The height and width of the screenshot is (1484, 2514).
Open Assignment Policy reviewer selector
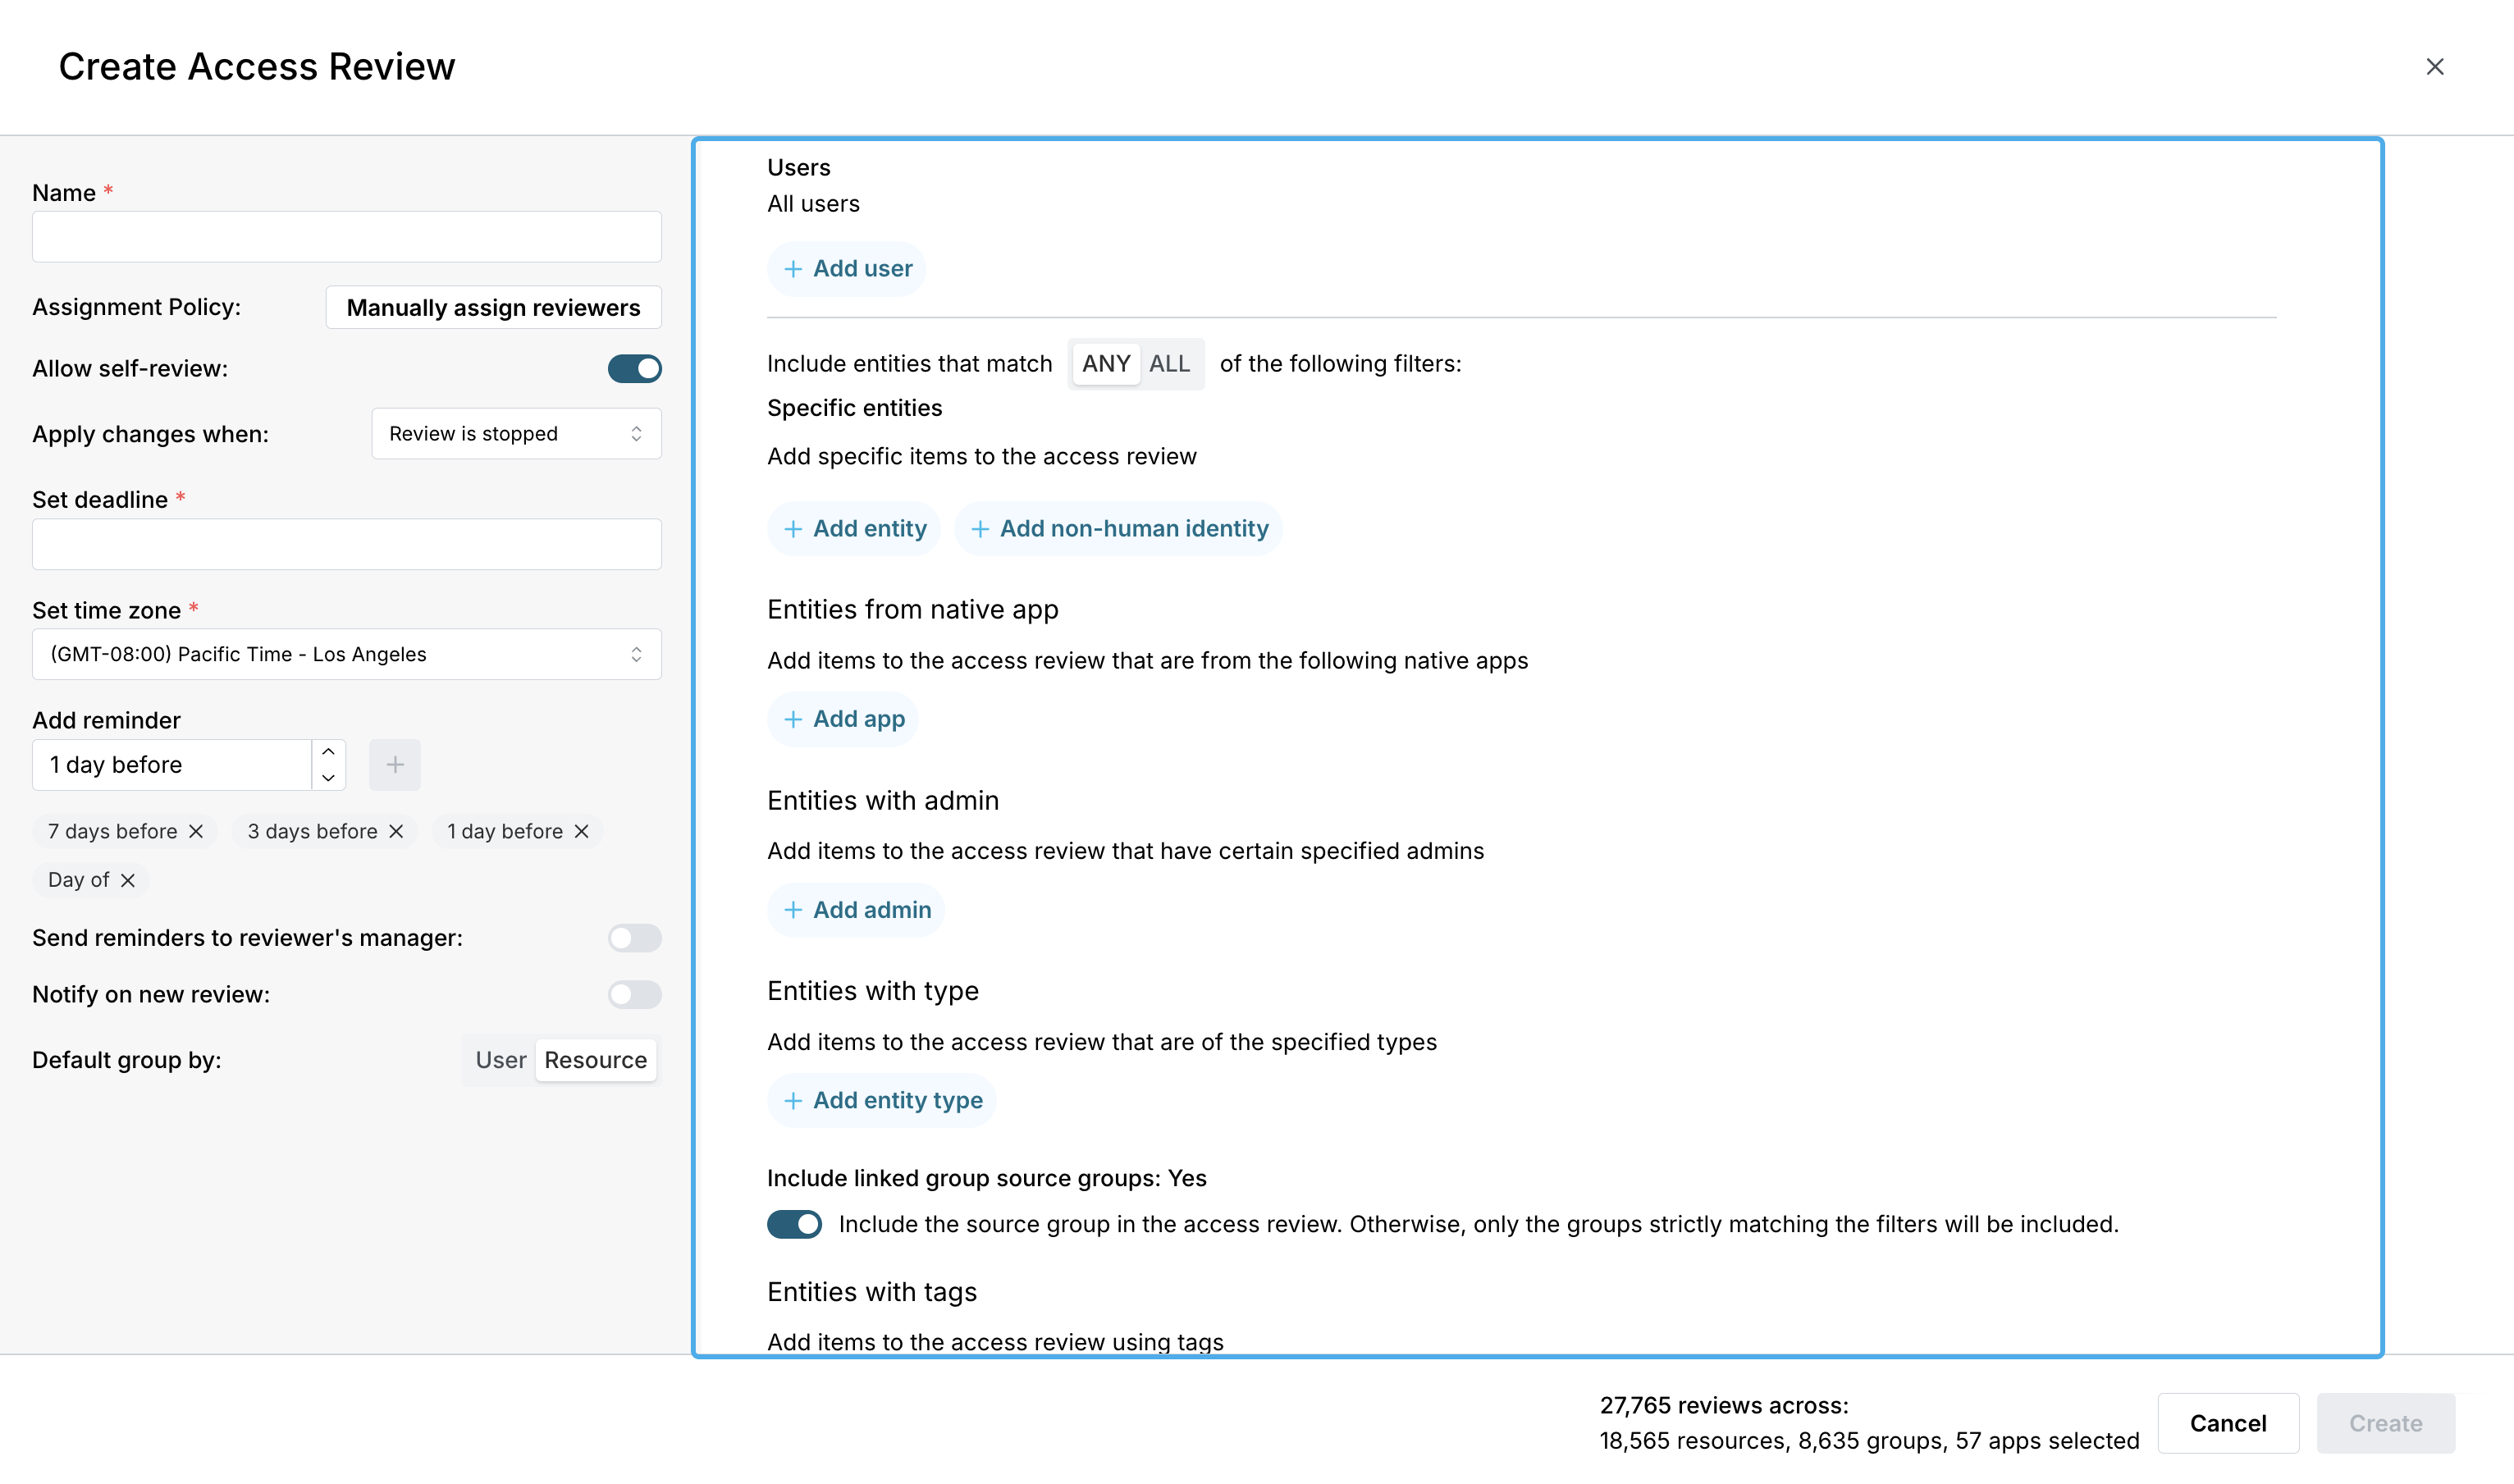[493, 308]
